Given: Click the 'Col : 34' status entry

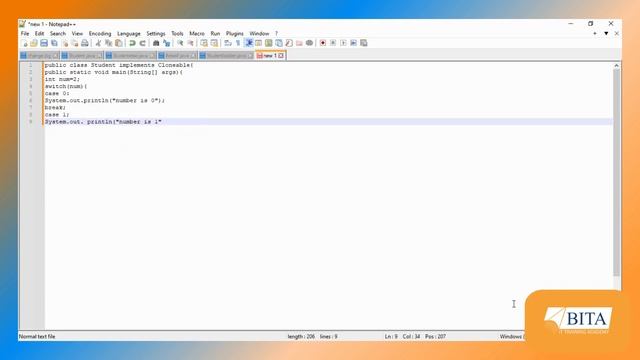Looking at the screenshot, I should [411, 336].
